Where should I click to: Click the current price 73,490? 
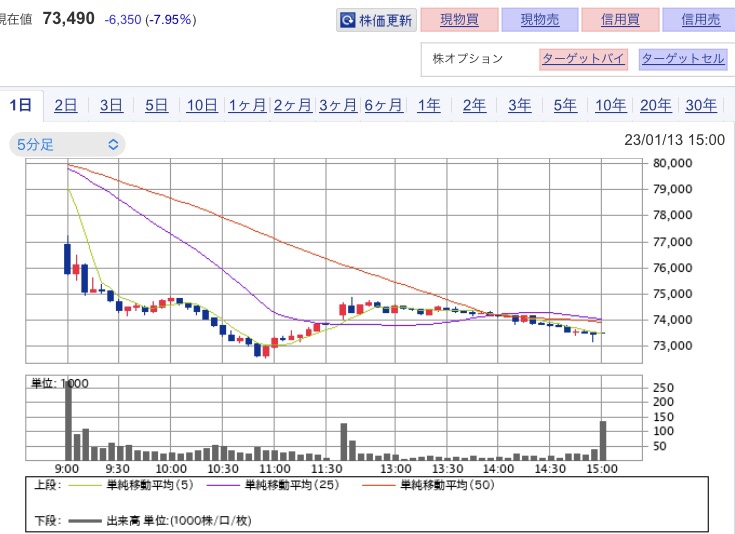tap(68, 19)
